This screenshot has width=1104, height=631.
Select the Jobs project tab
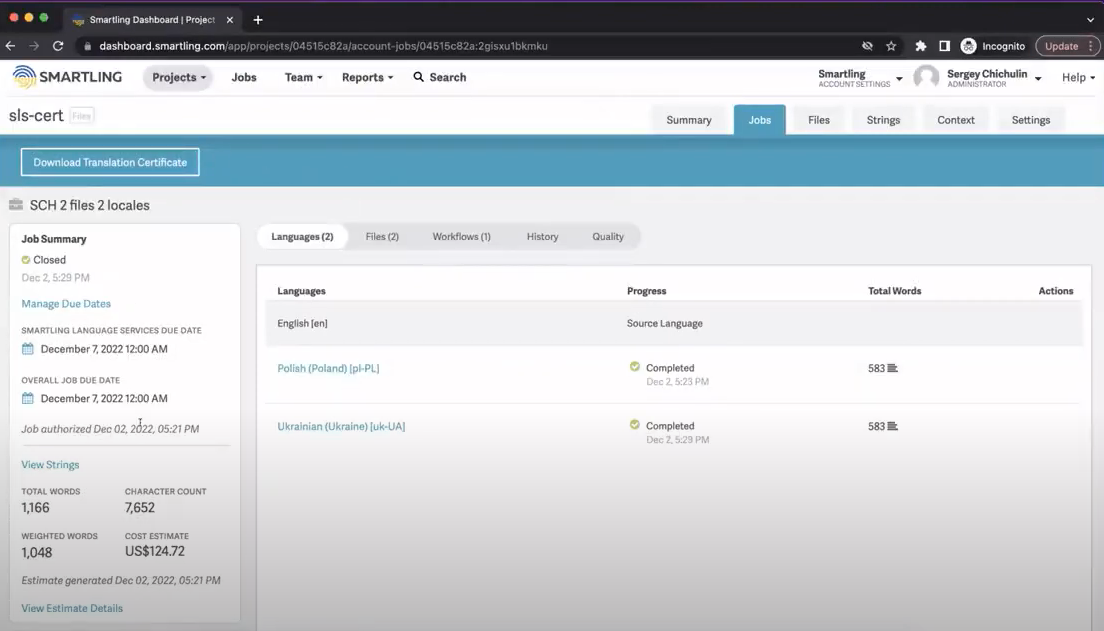(760, 120)
